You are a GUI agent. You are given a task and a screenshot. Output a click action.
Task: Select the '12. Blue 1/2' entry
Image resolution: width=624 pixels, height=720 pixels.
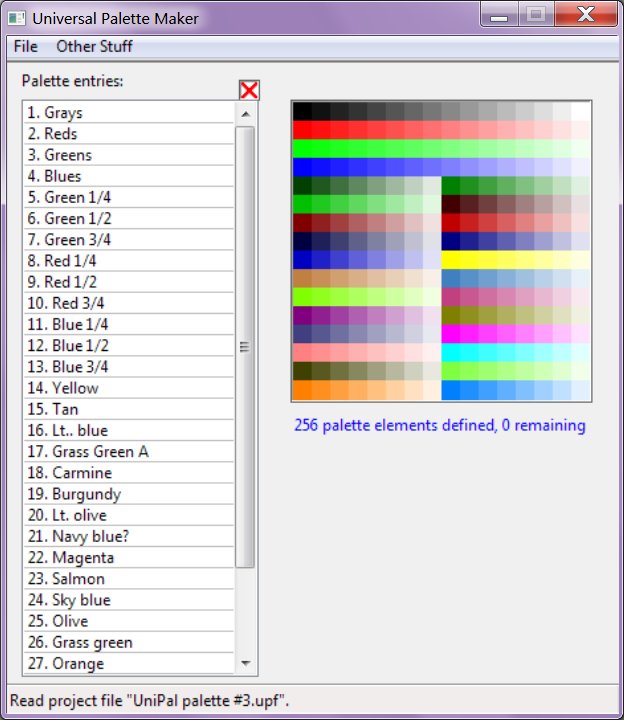click(129, 345)
